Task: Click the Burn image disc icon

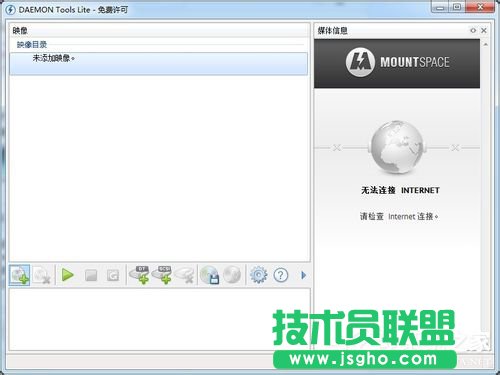Action: (x=232, y=275)
